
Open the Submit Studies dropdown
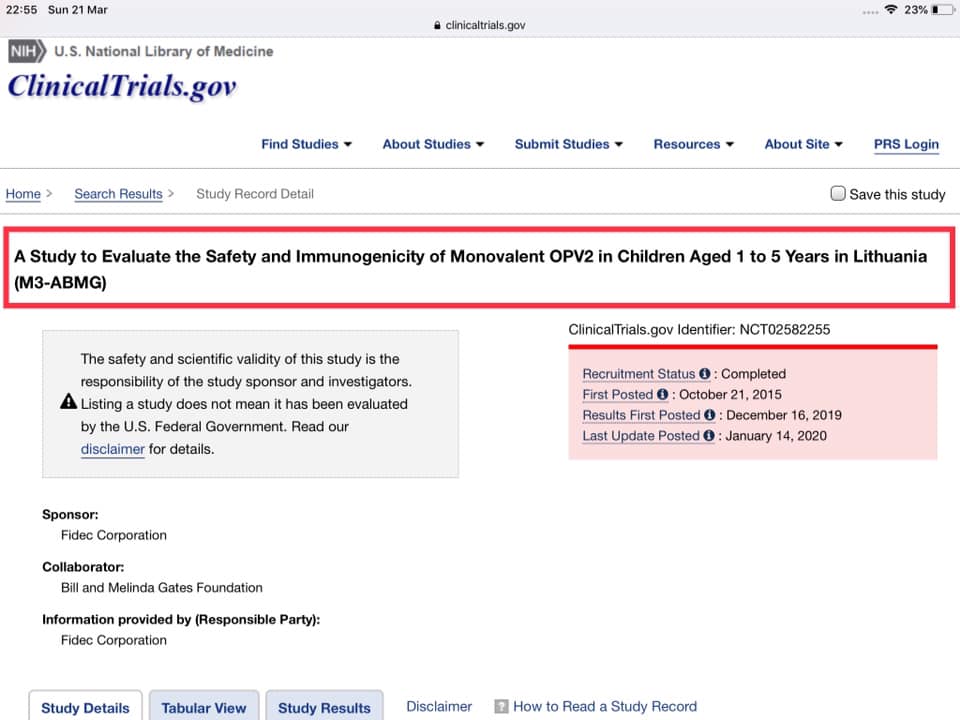pyautogui.click(x=568, y=144)
